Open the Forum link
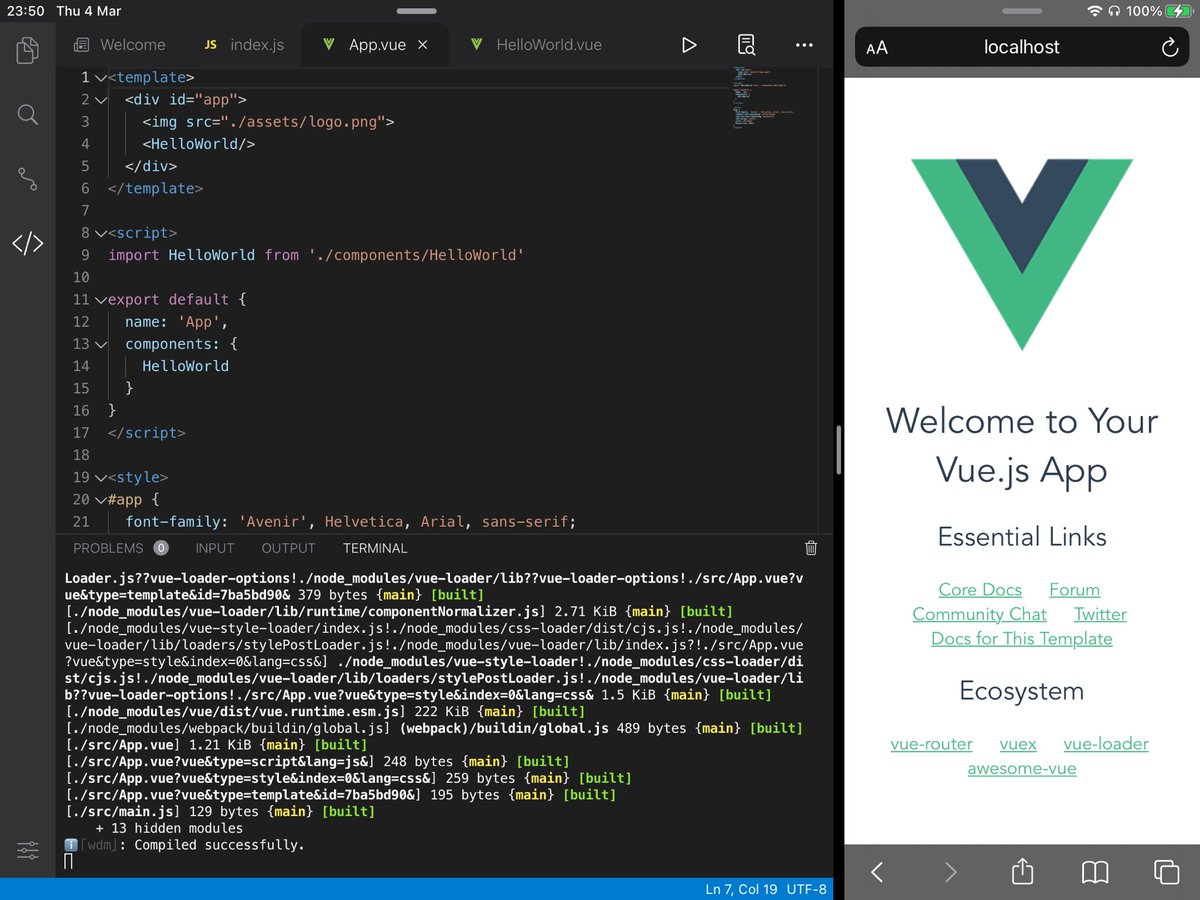Viewport: 1200px width, 900px height. (1074, 590)
